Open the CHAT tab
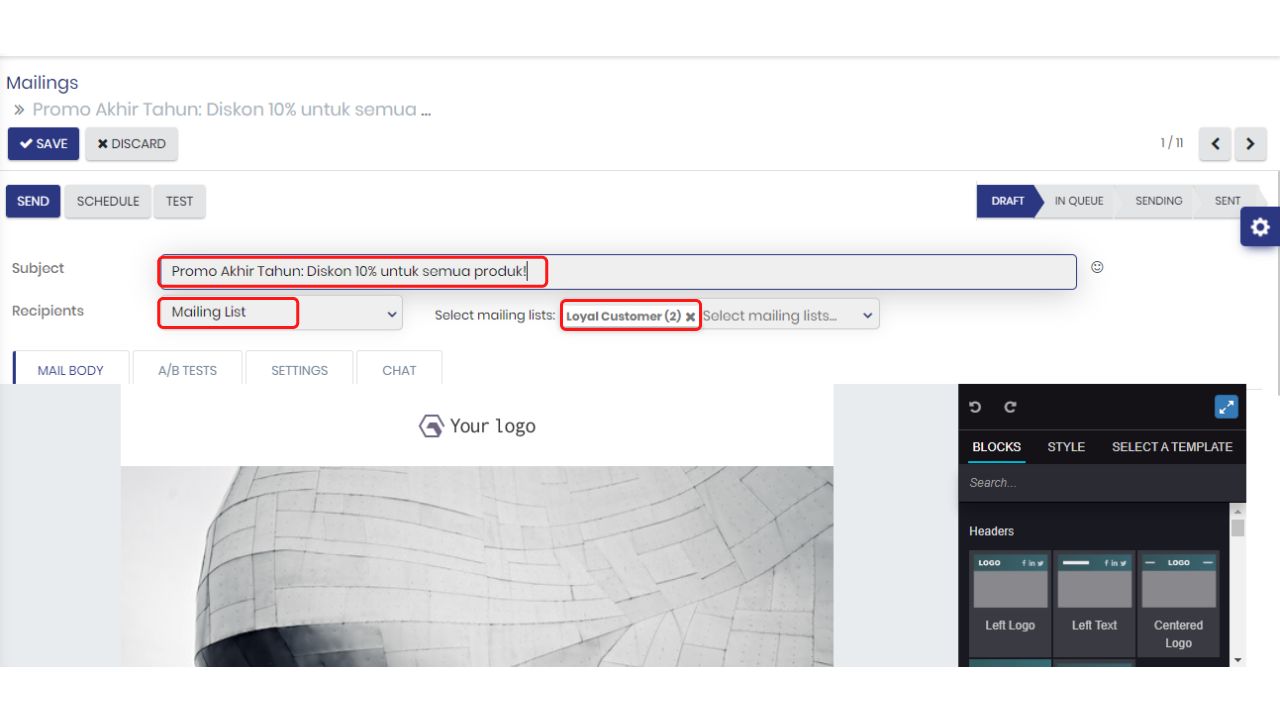 click(x=399, y=370)
